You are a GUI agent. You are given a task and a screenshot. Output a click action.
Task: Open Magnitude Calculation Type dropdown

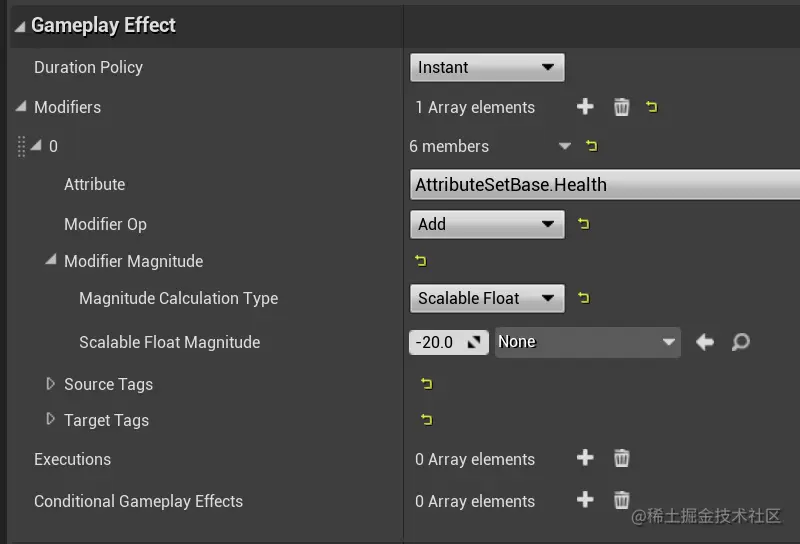[x=487, y=298]
